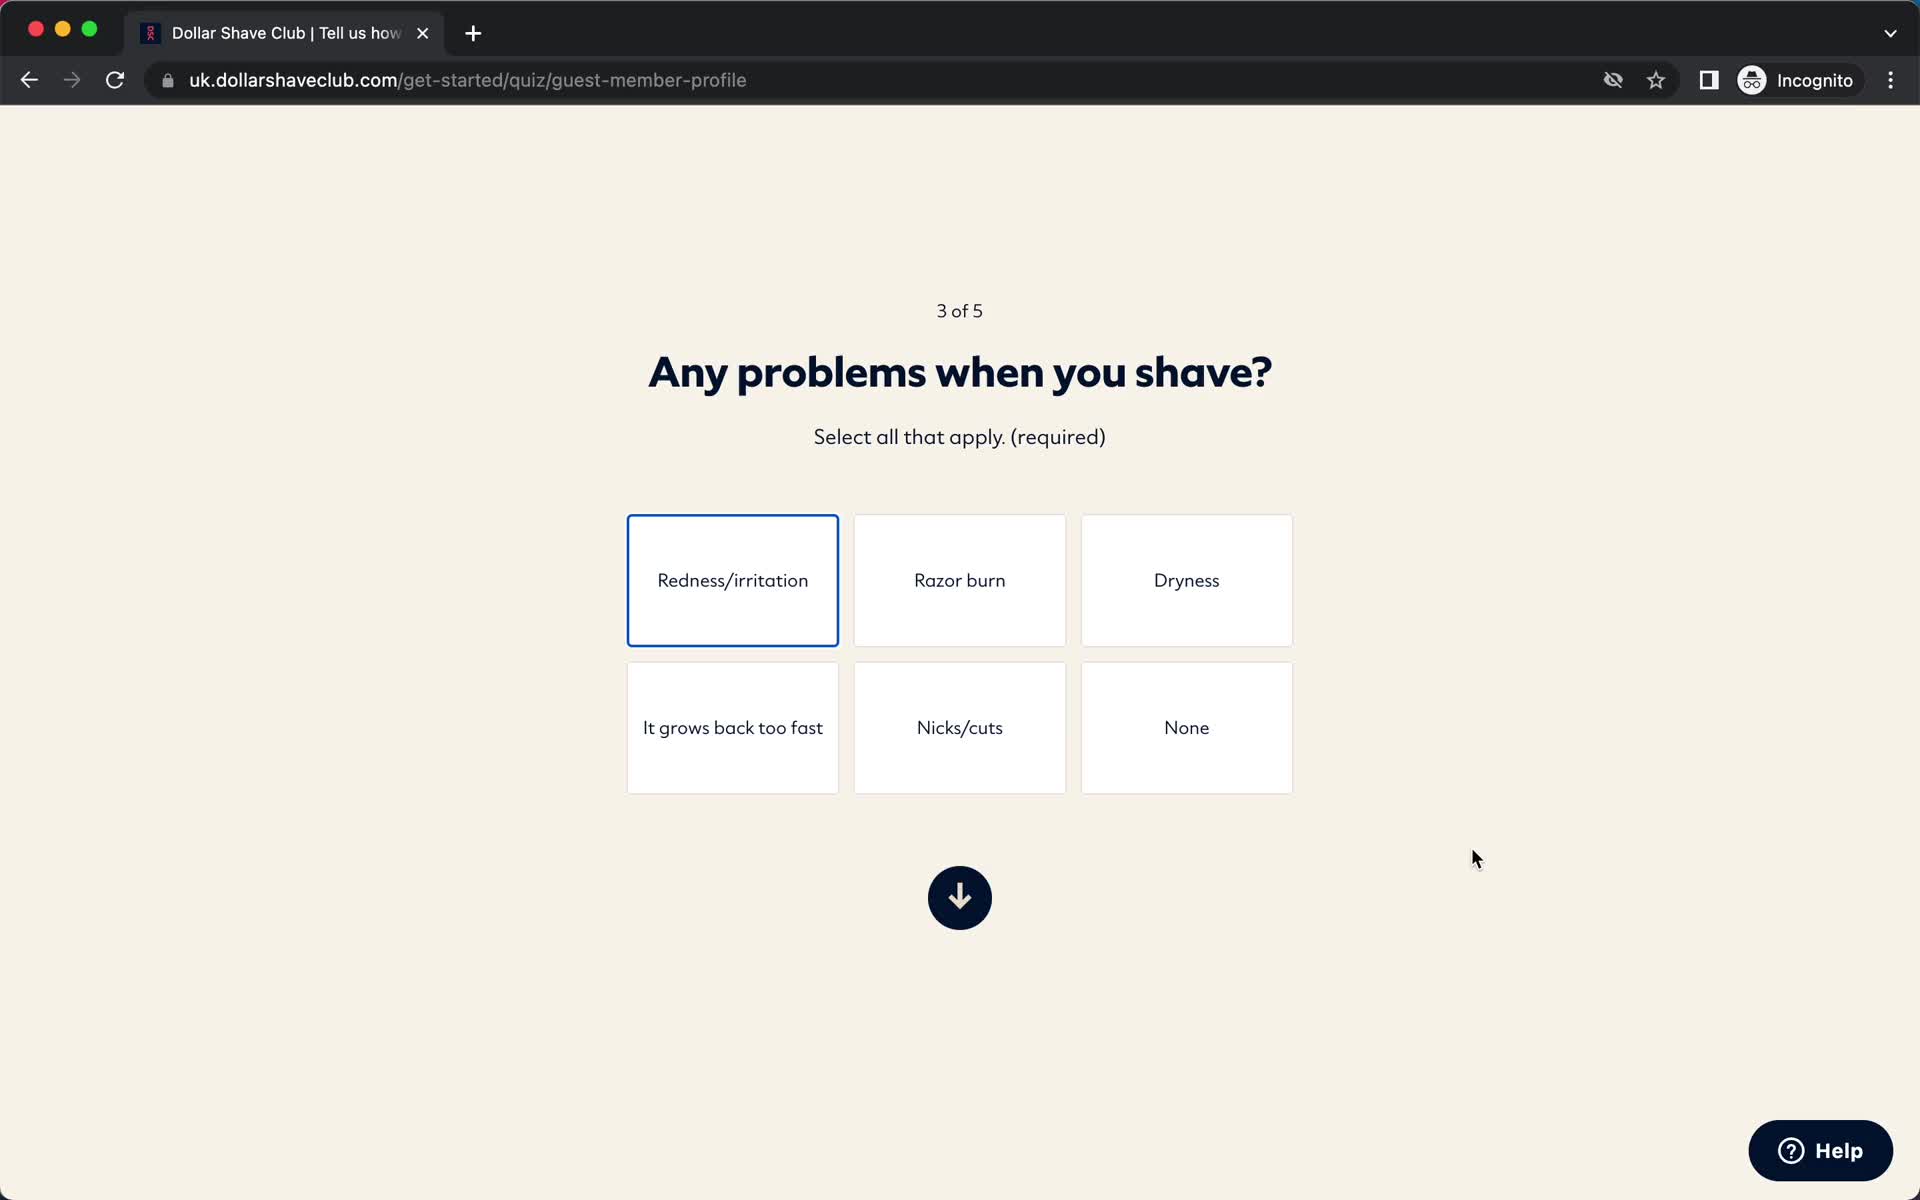
Task: Click the browser back navigation icon
Action: [x=28, y=79]
